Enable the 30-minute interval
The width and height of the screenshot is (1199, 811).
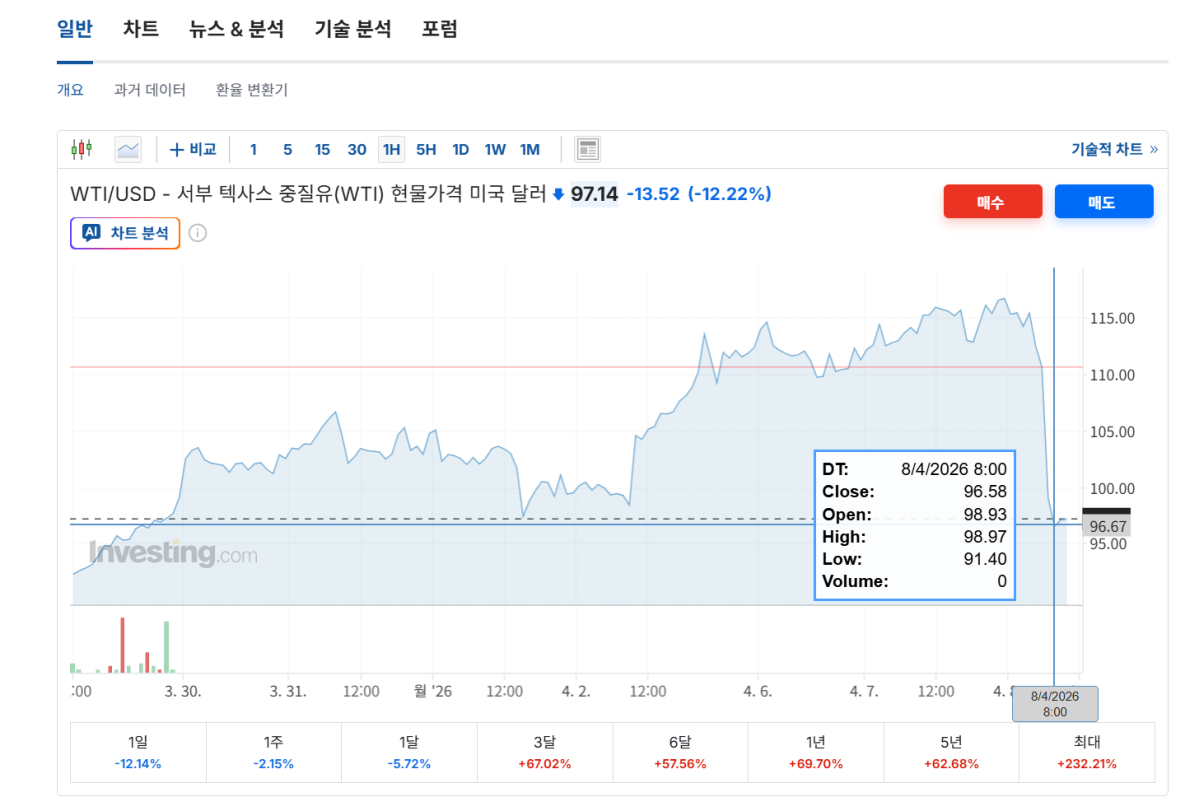(356, 148)
